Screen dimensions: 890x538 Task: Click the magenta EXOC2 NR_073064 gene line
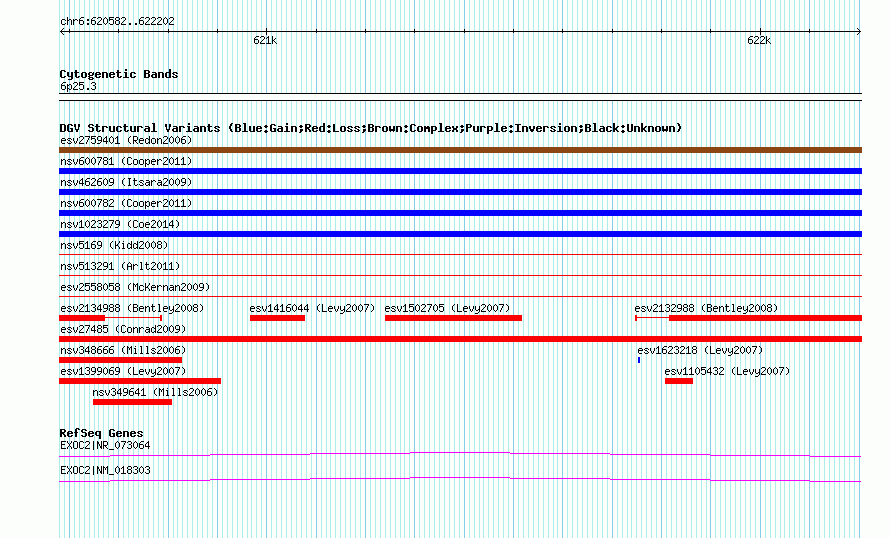(460, 455)
